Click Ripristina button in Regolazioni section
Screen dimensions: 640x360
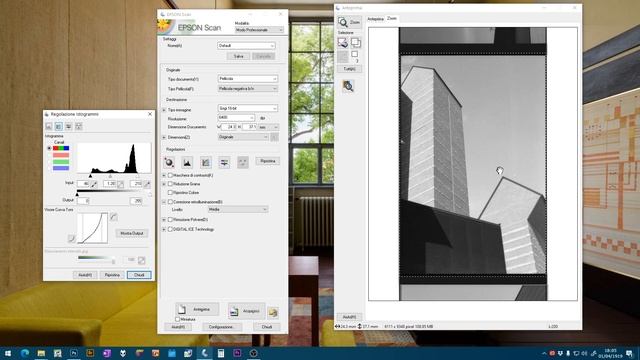point(268,161)
